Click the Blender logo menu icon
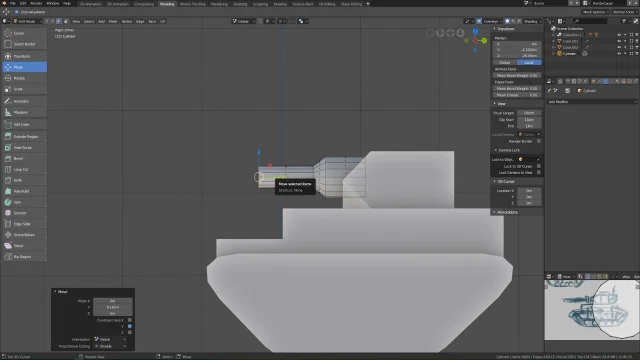 [x=4, y=3]
